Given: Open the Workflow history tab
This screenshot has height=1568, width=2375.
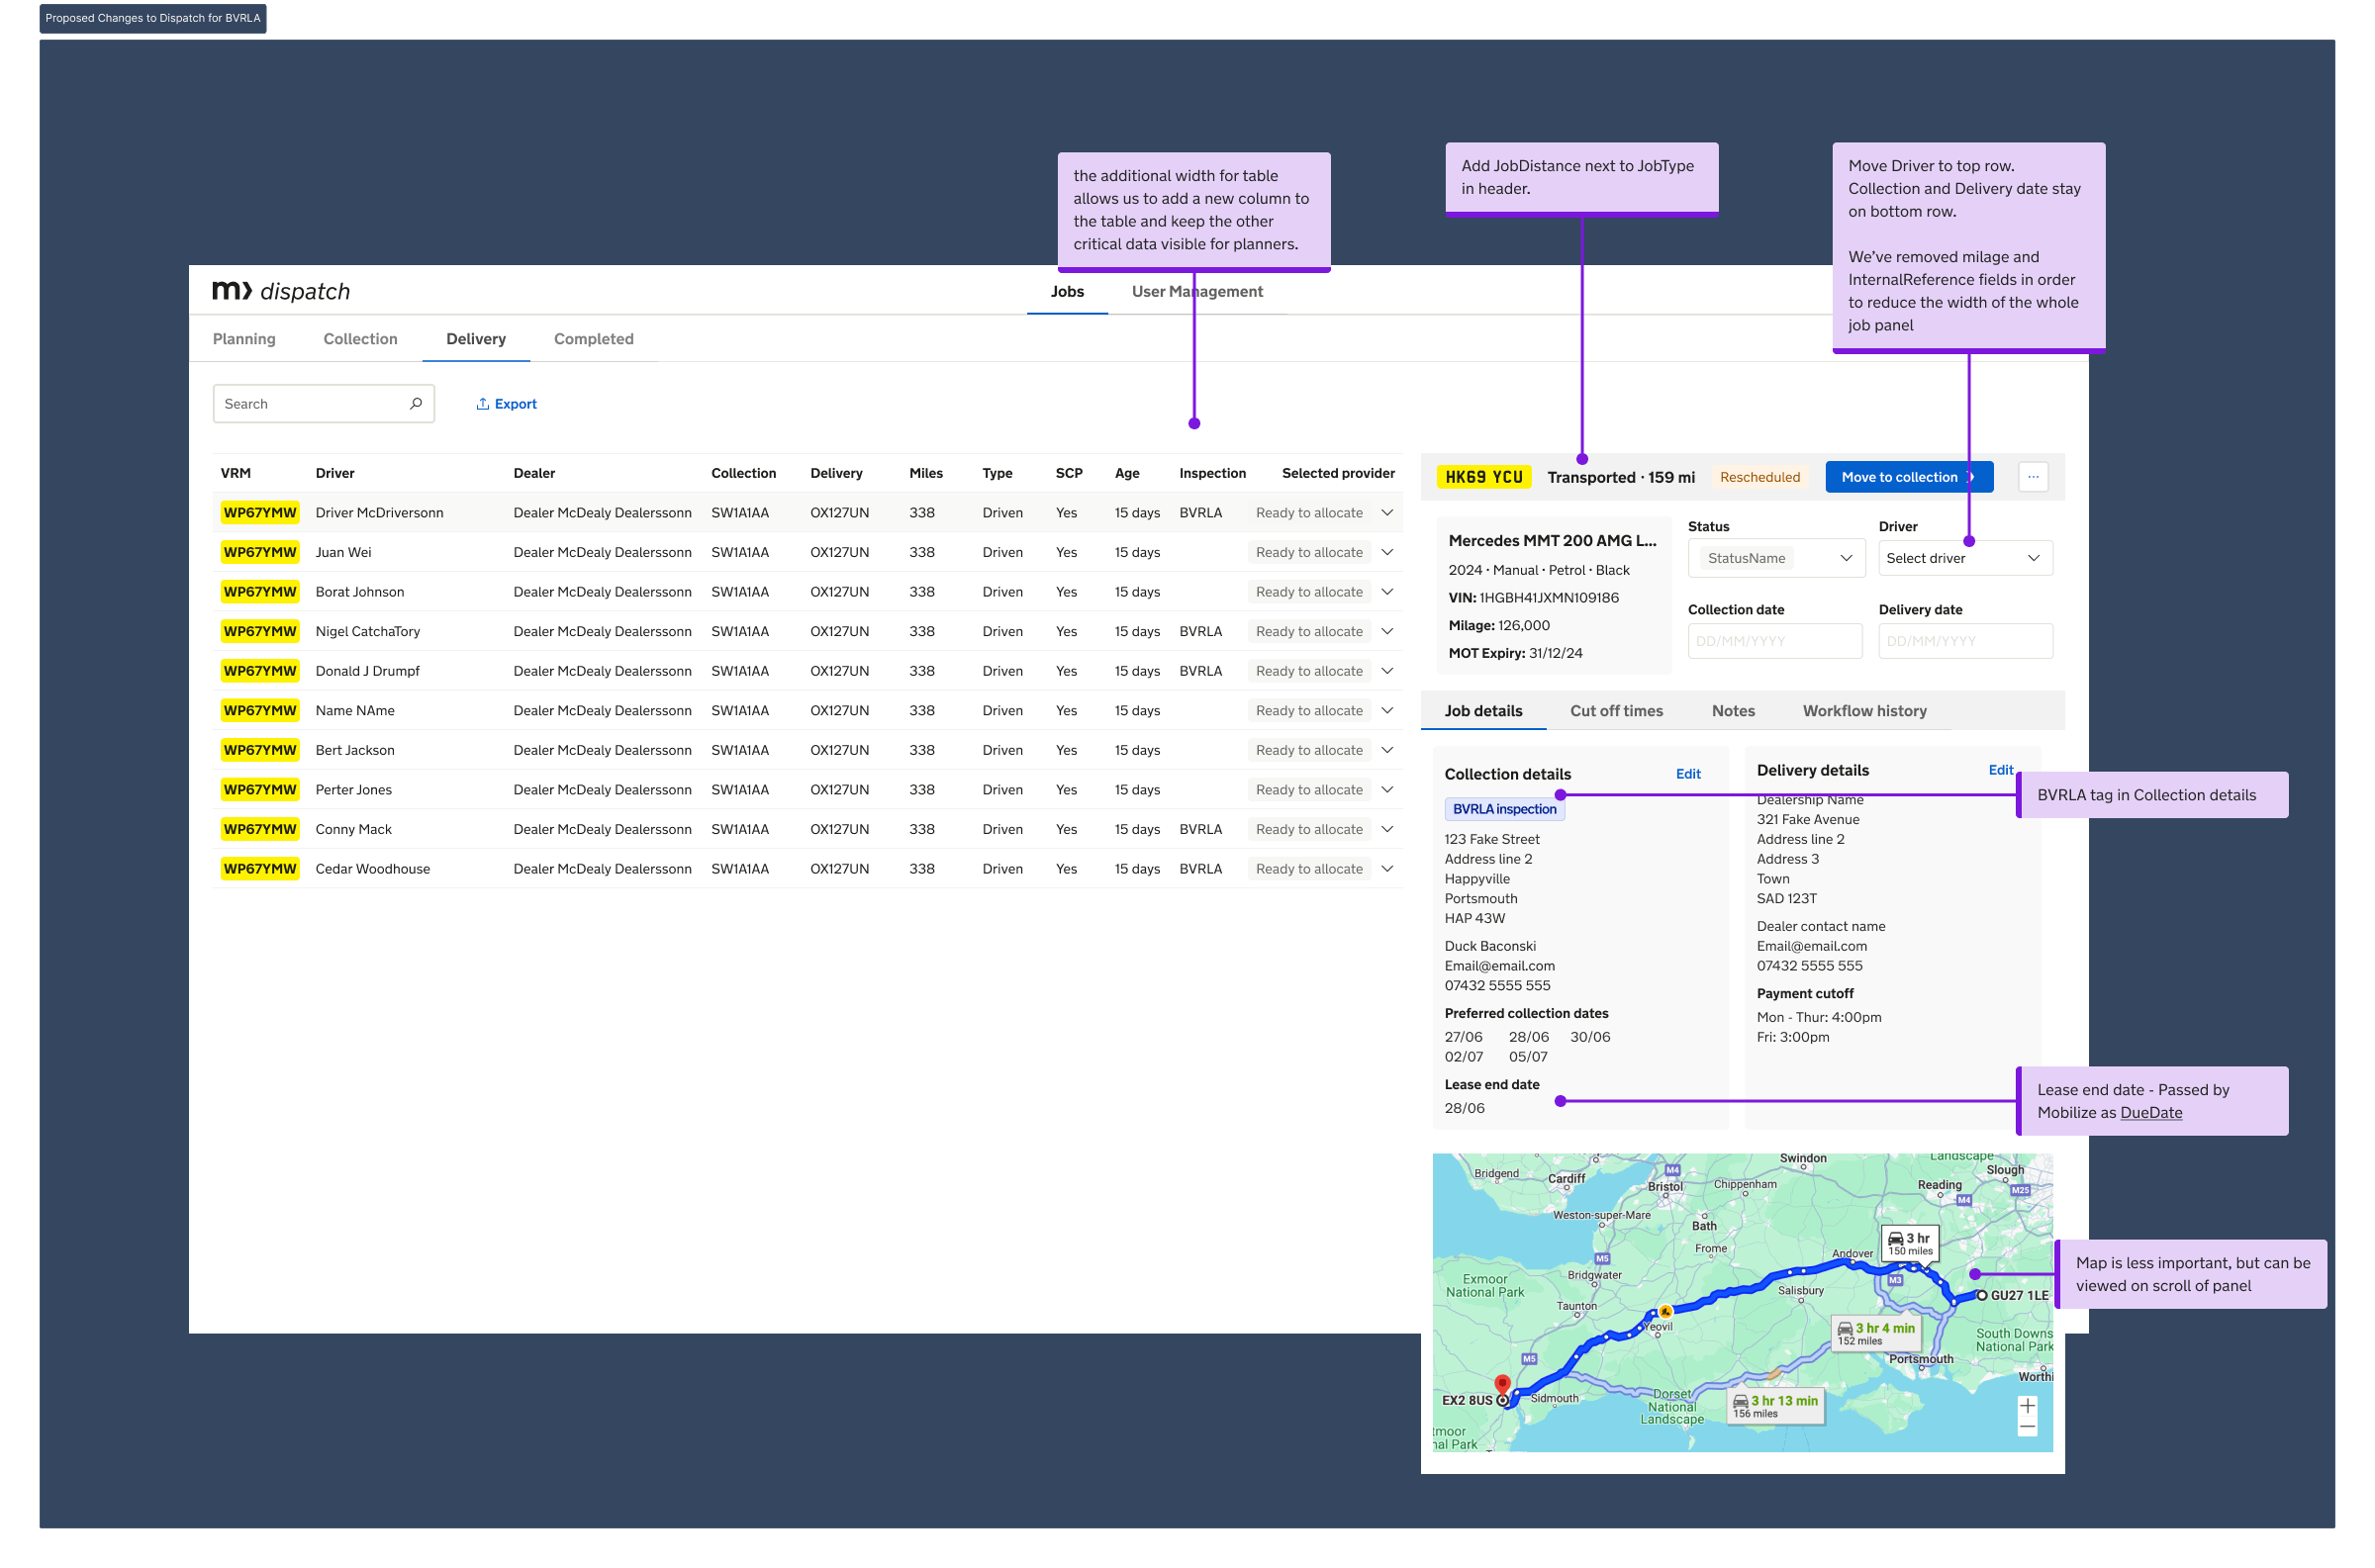Looking at the screenshot, I should [x=1864, y=711].
